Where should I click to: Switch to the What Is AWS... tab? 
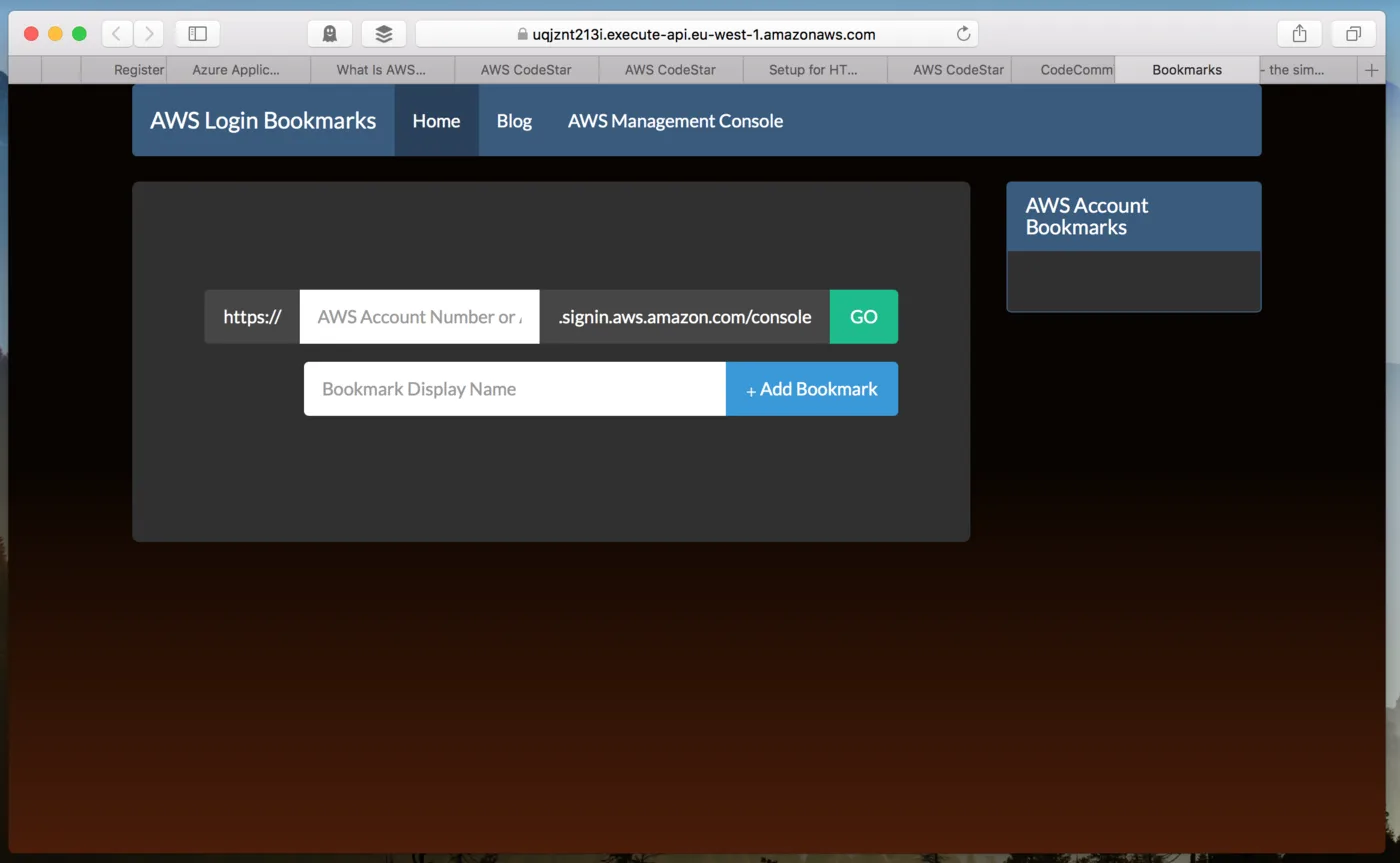[381, 70]
